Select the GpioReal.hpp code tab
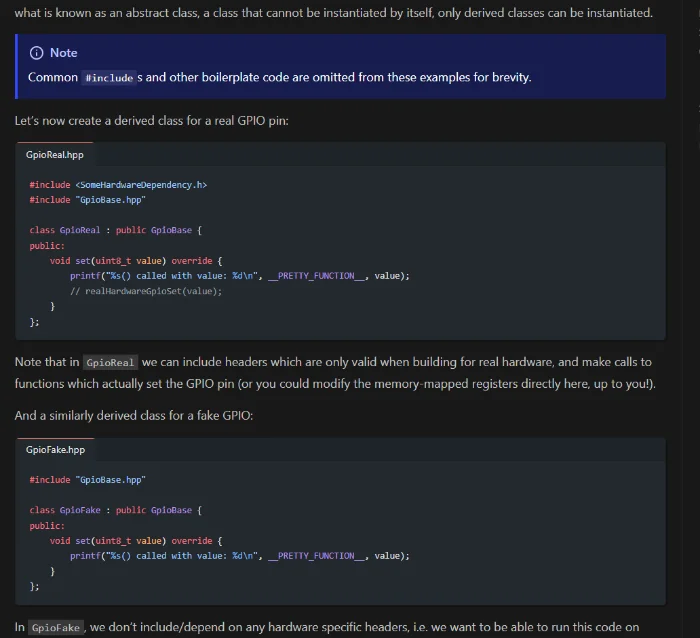This screenshot has height=638, width=700. coord(55,155)
